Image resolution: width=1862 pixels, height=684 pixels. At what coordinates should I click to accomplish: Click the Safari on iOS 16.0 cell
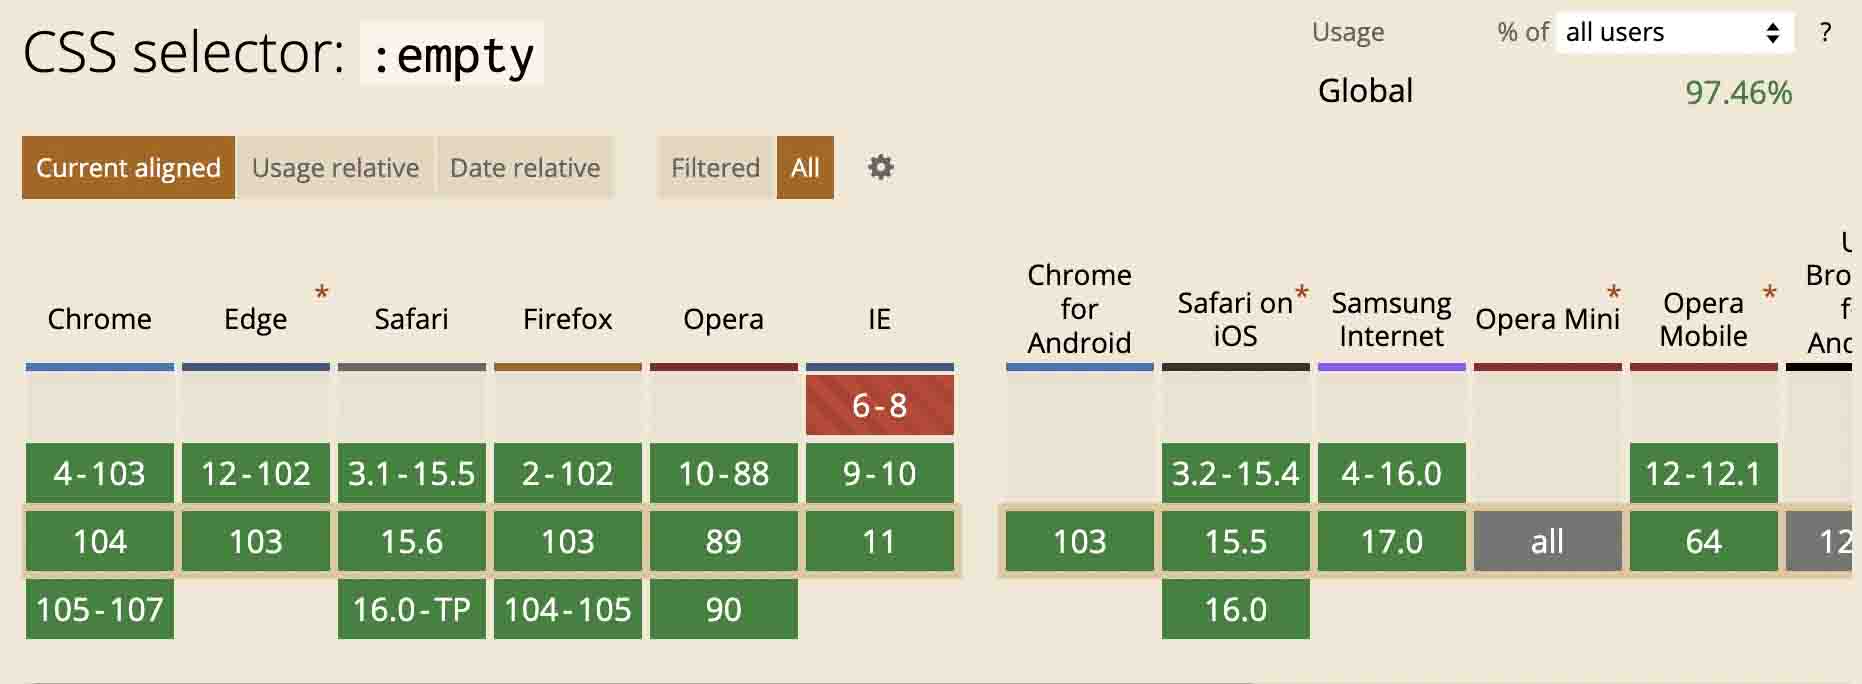[1236, 609]
